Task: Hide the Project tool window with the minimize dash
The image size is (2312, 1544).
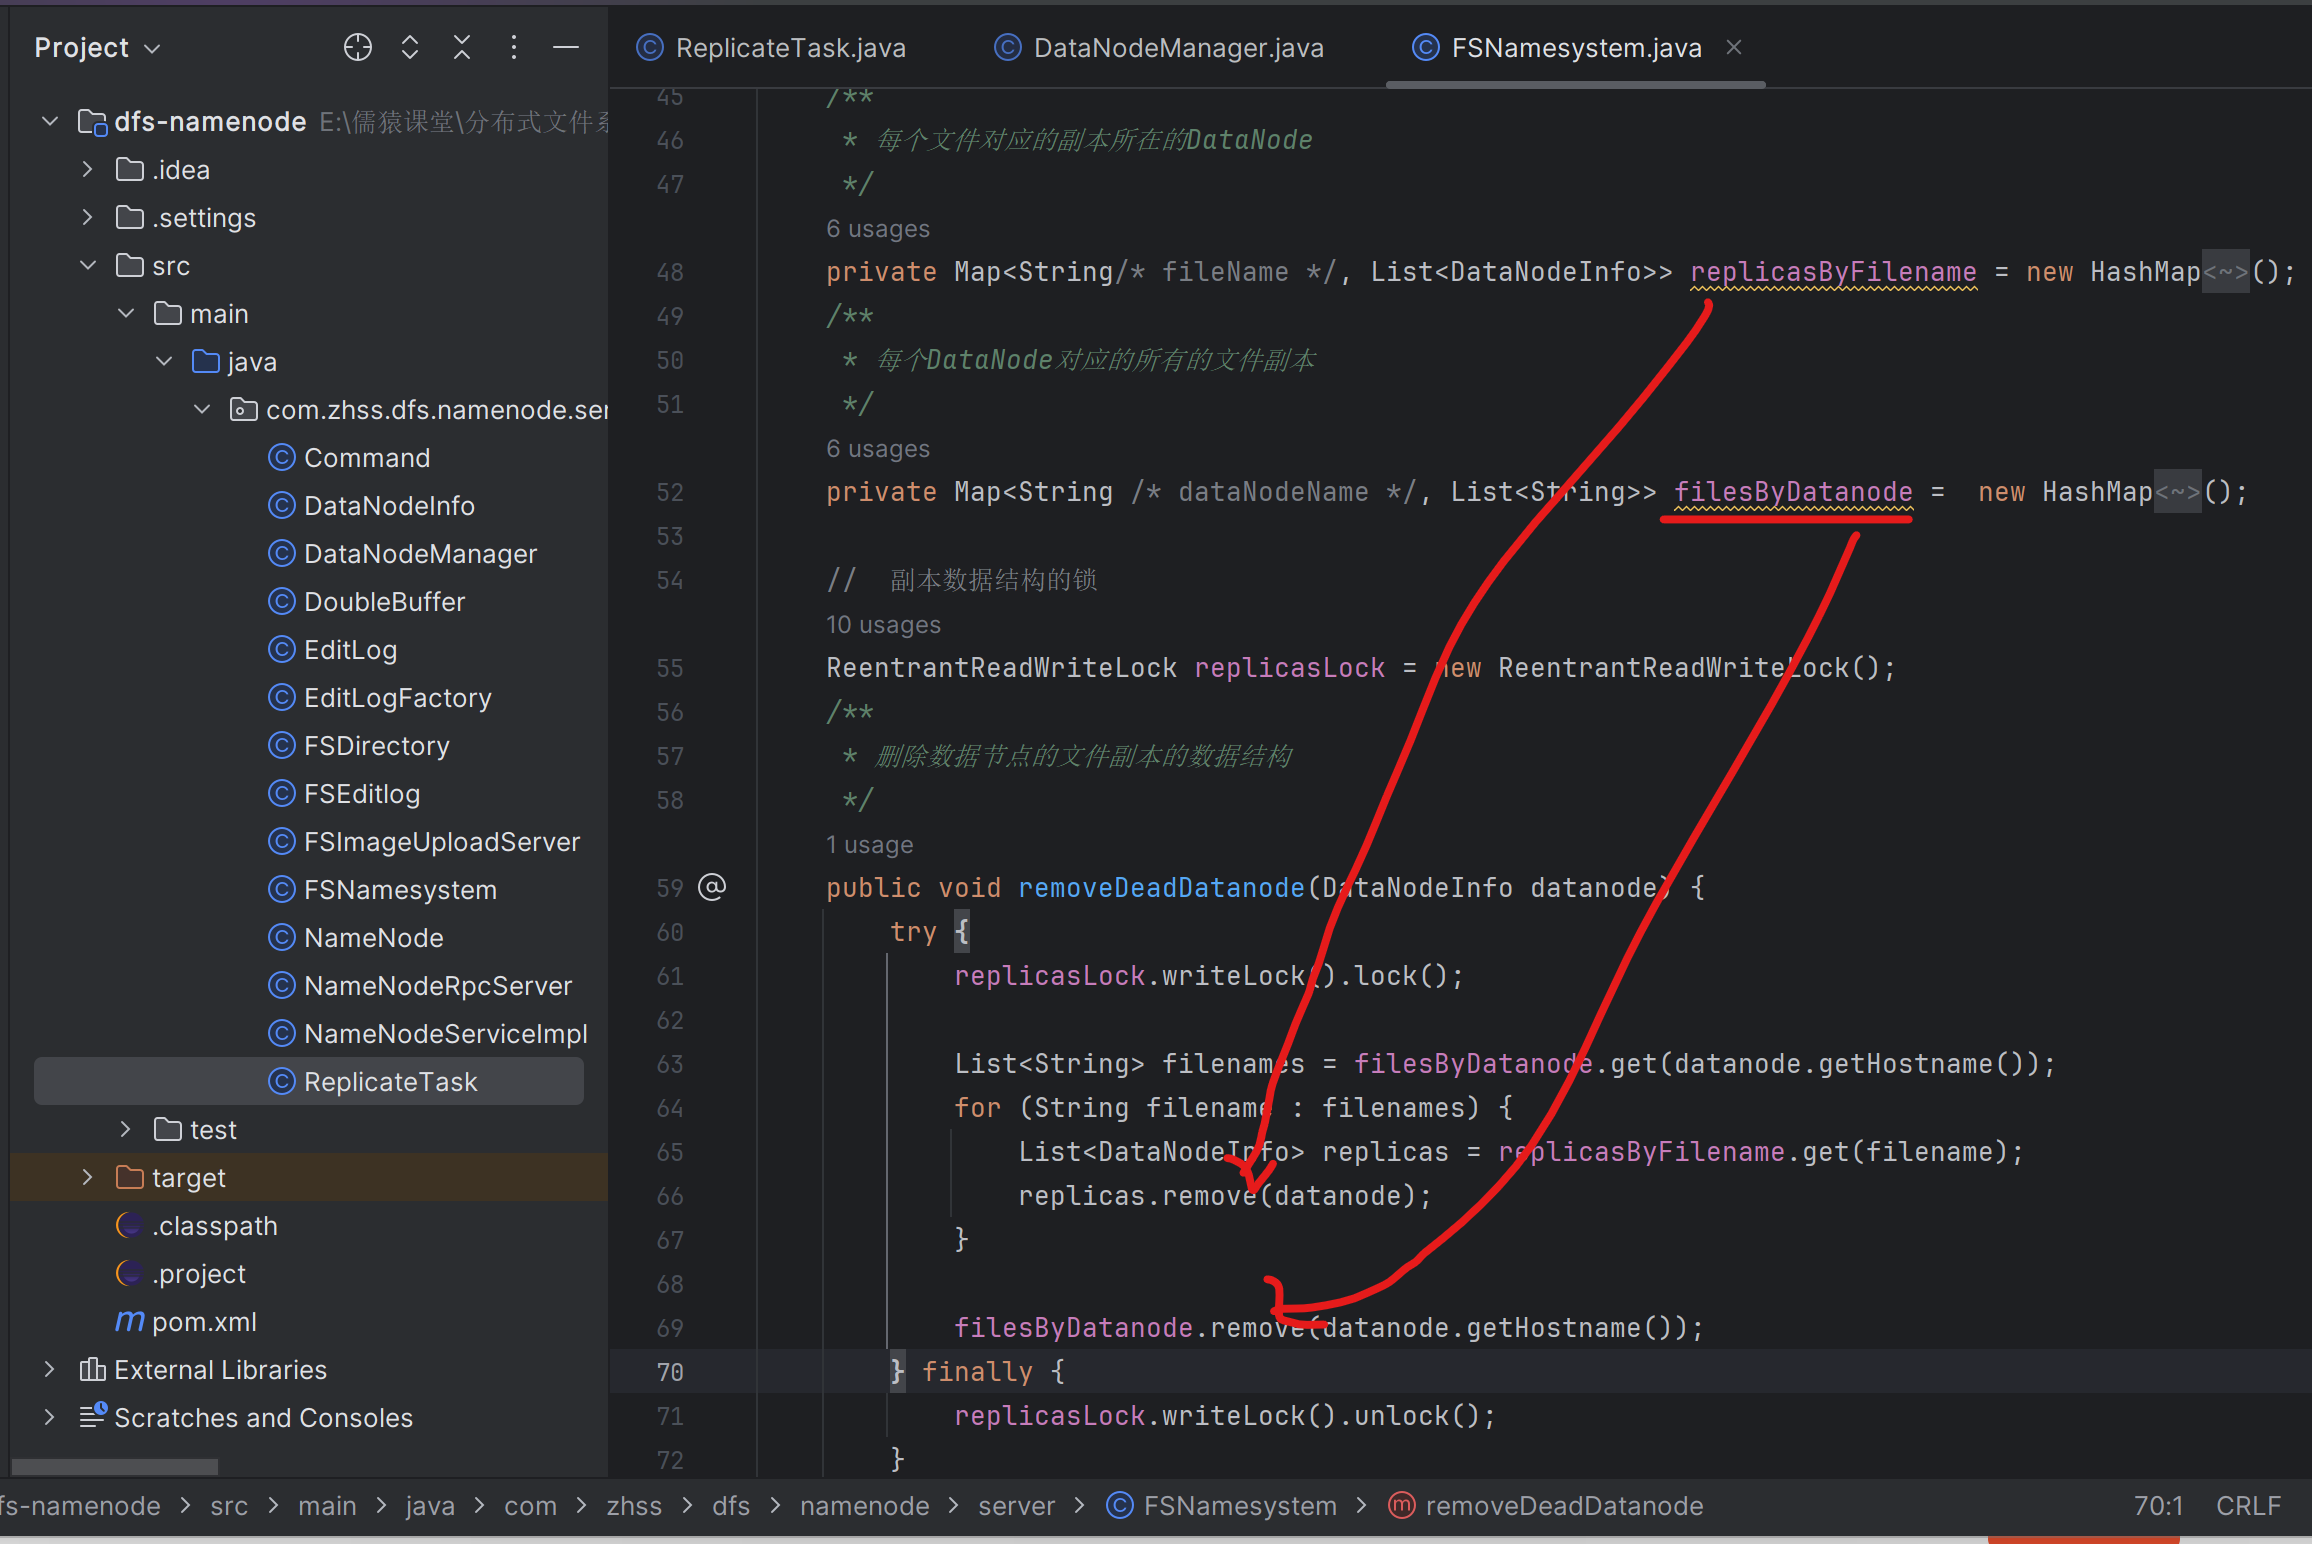Action: pos(566,47)
